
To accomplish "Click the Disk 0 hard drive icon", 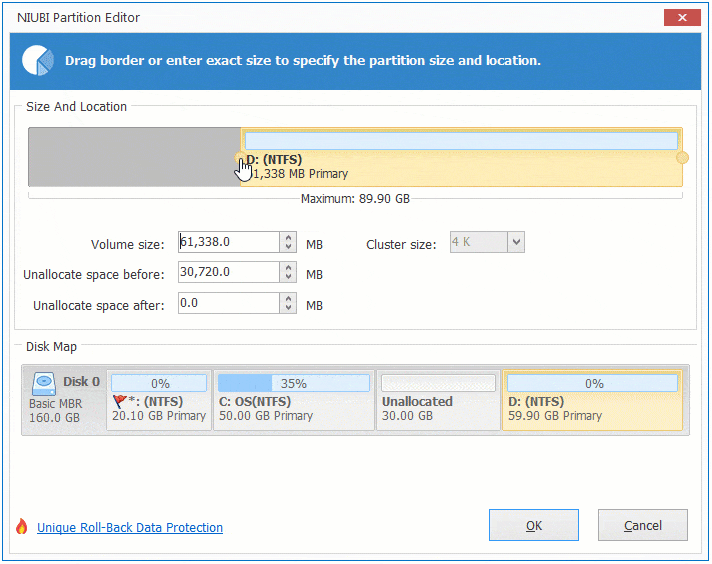I will click(x=44, y=383).
